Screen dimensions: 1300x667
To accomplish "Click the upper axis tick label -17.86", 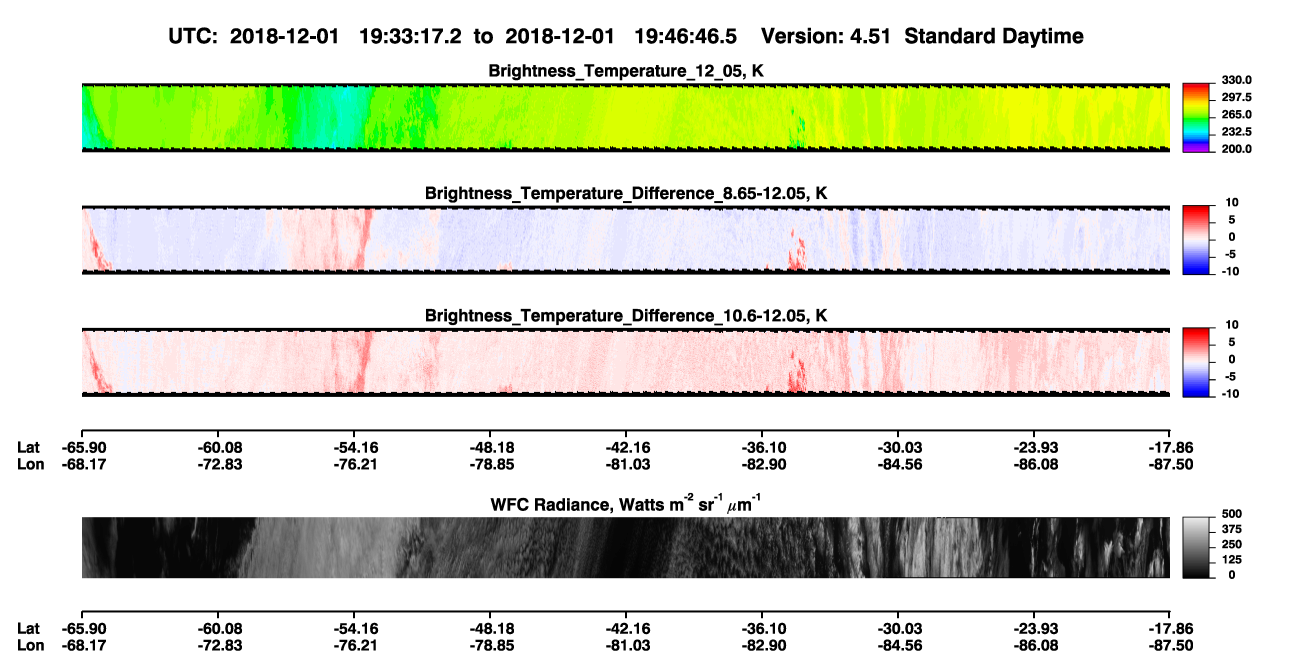I will (x=1170, y=447).
